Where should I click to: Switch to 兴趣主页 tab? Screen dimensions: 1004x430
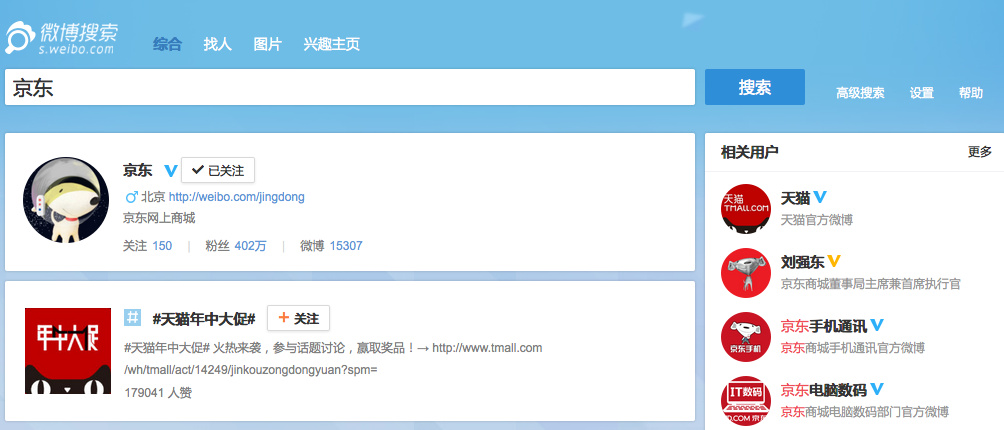332,44
